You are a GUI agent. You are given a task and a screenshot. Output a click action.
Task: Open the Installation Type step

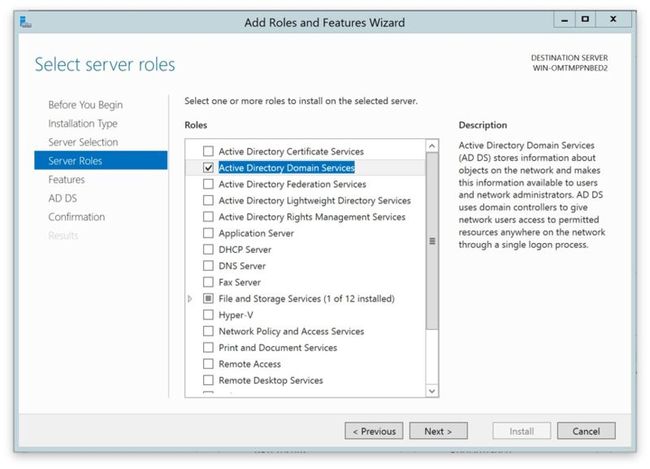point(82,124)
